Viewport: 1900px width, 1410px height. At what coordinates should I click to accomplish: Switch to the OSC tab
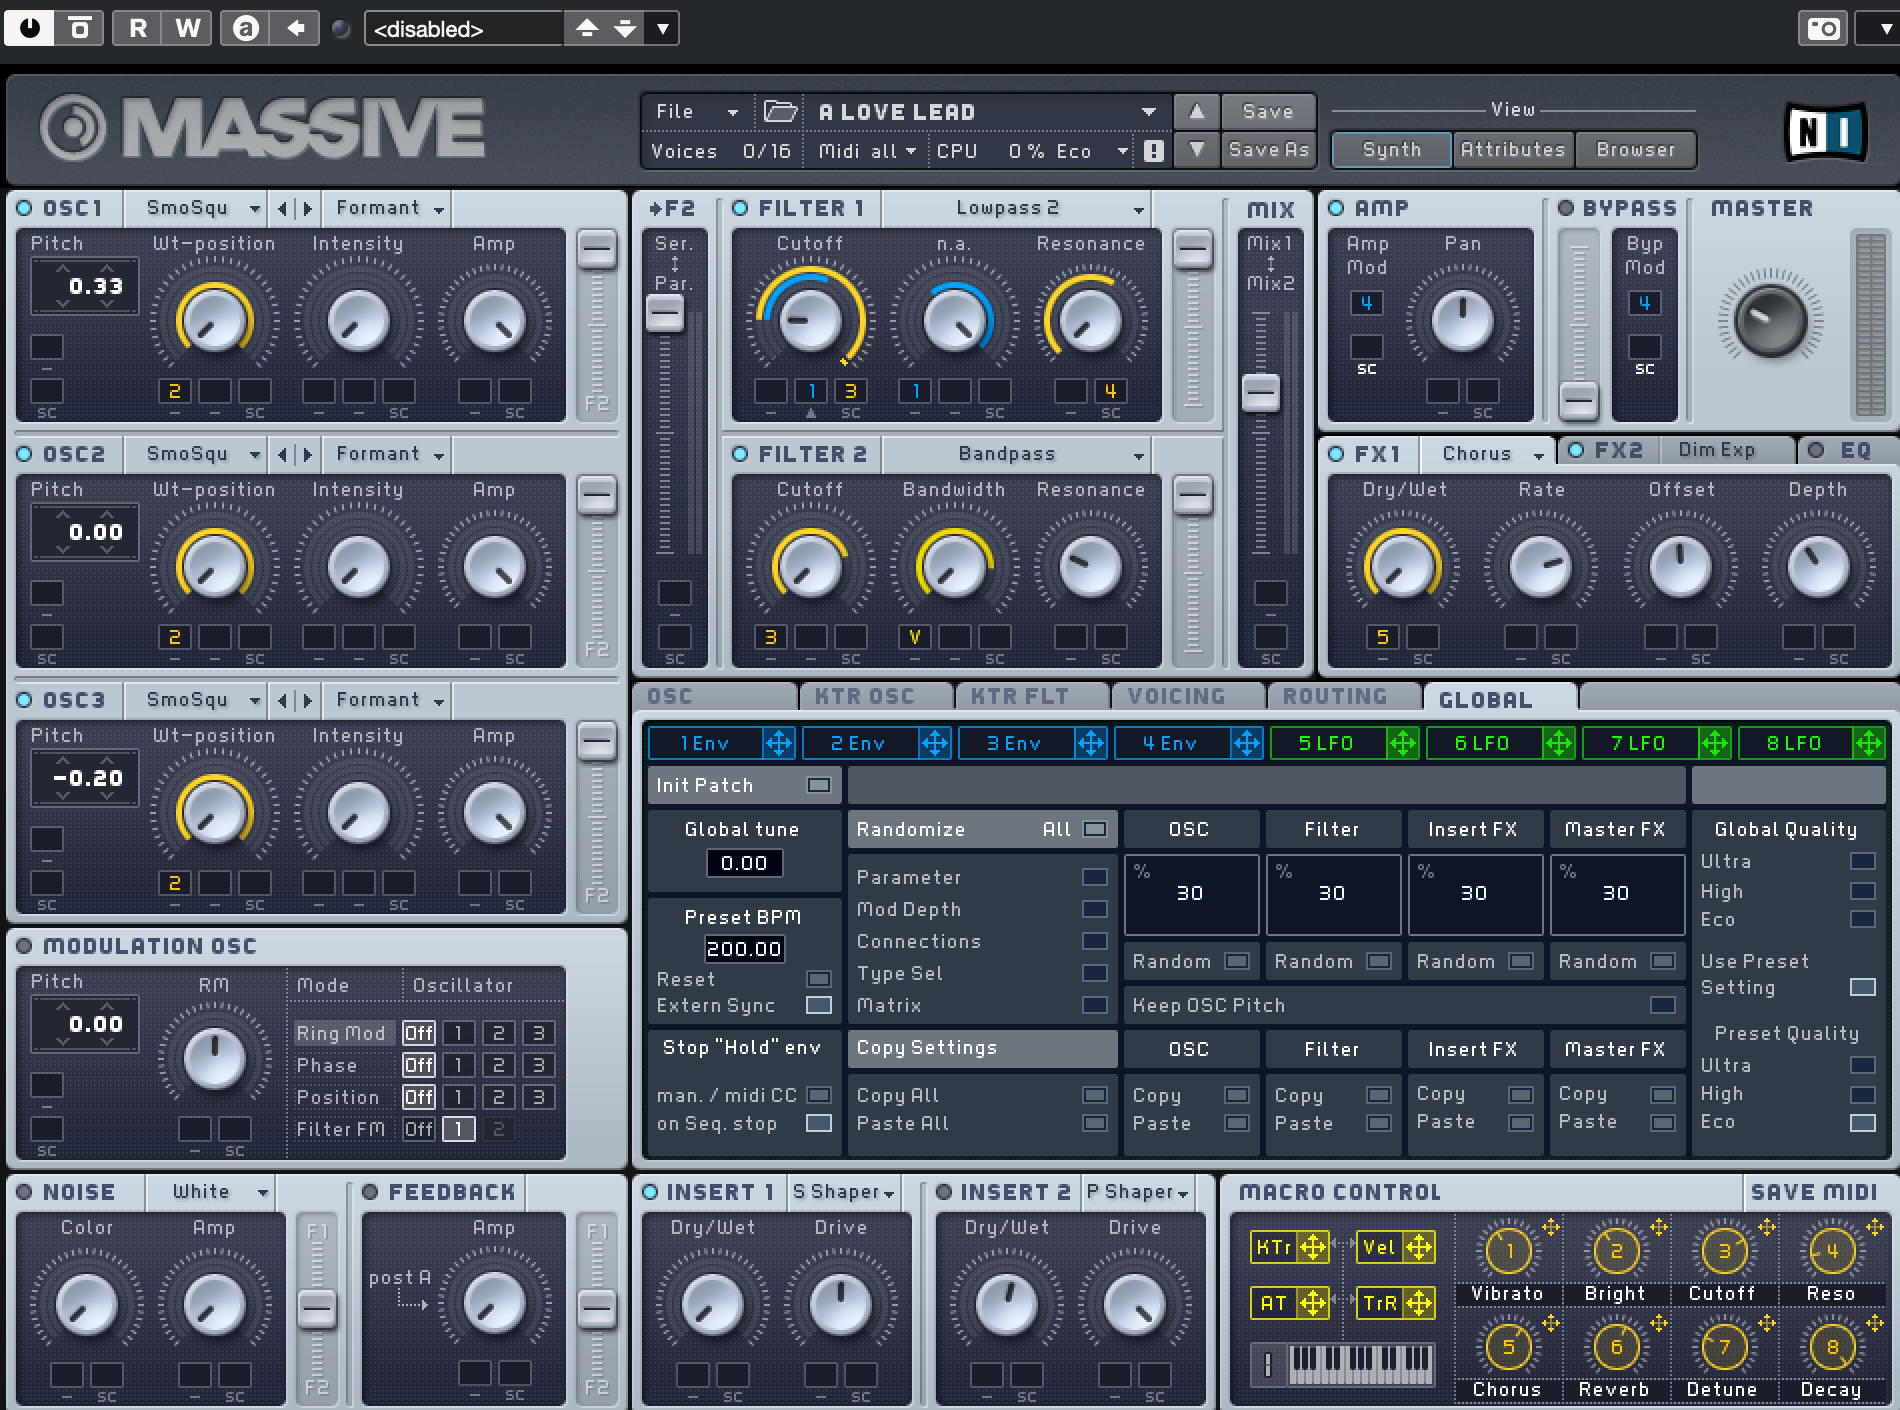(716, 696)
